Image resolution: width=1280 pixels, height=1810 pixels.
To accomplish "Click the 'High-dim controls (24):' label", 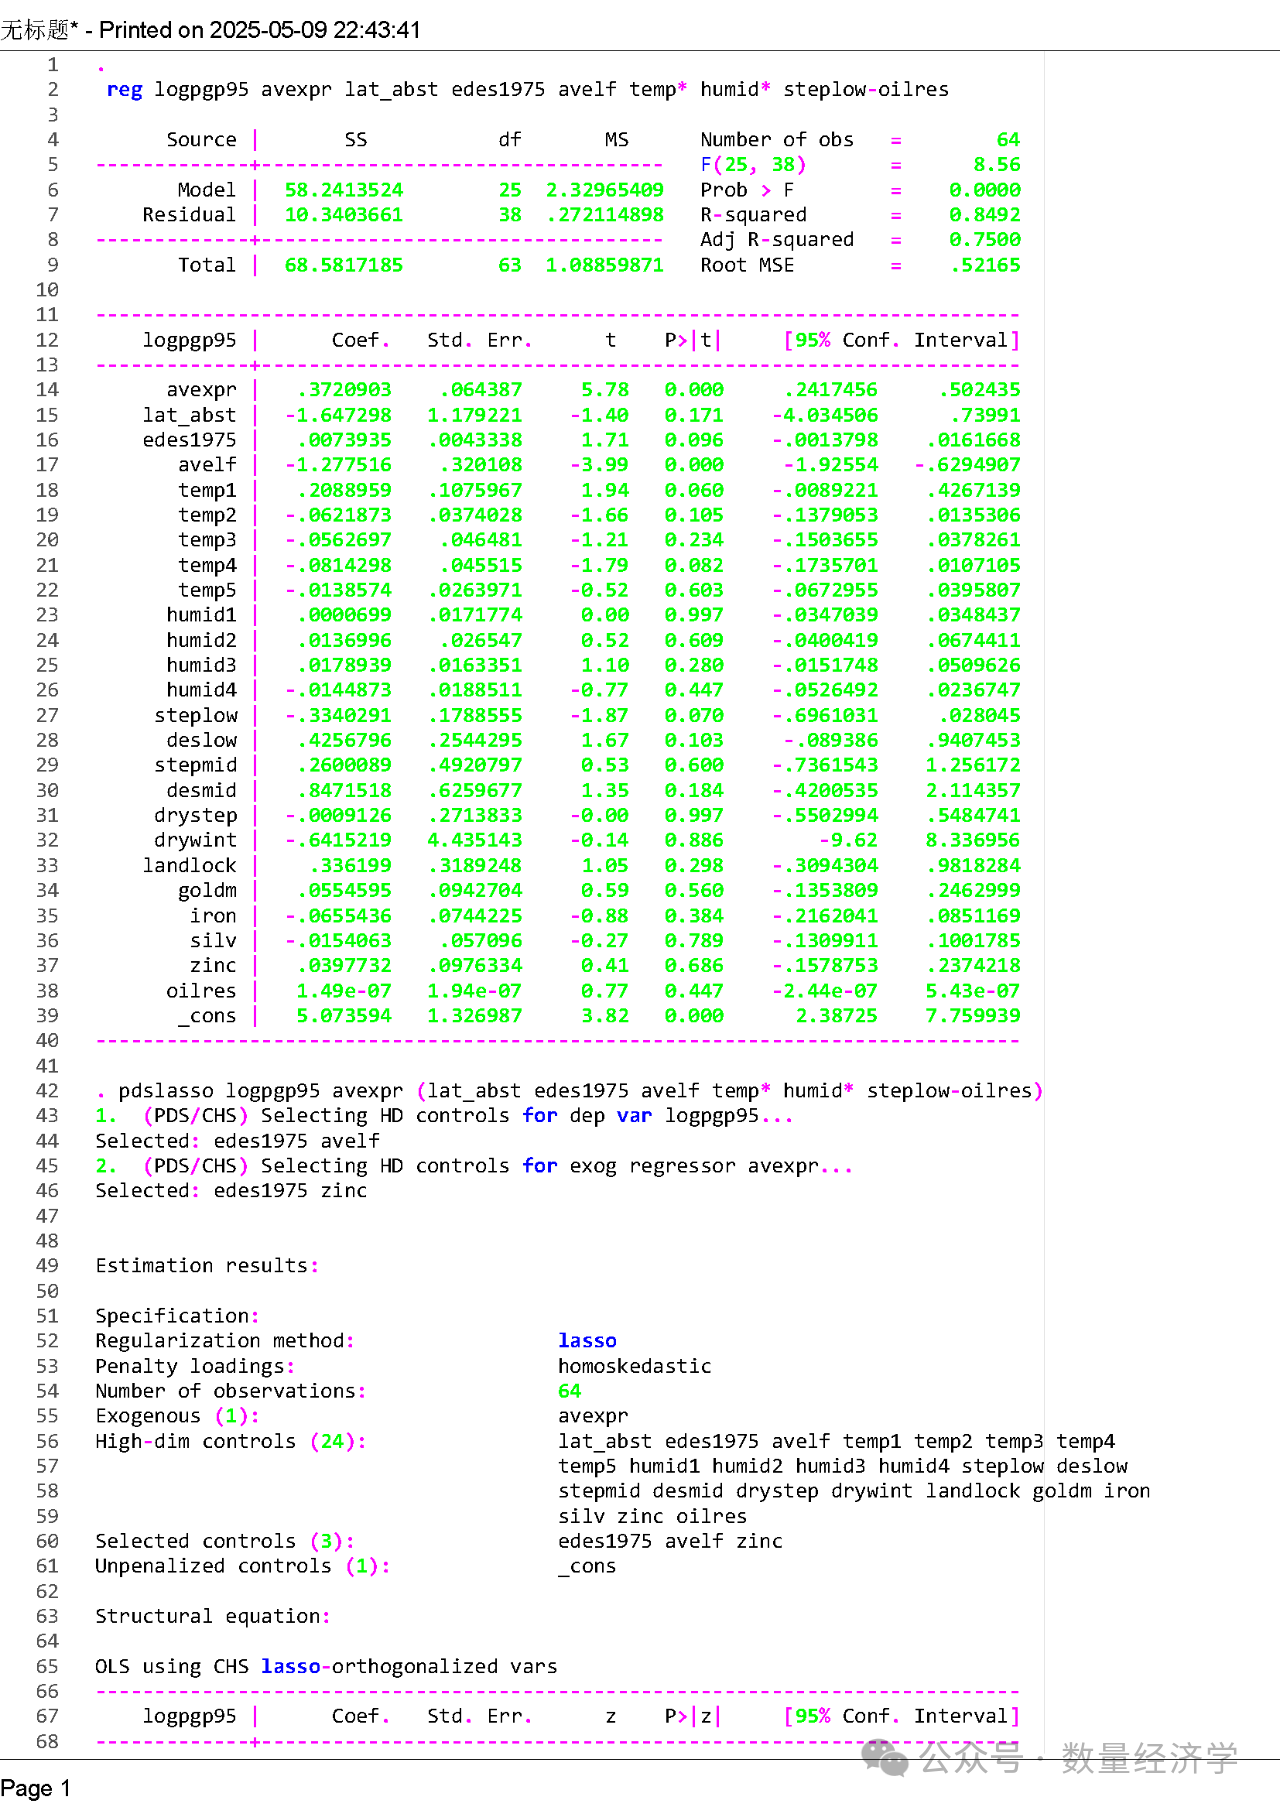I will click(231, 1441).
